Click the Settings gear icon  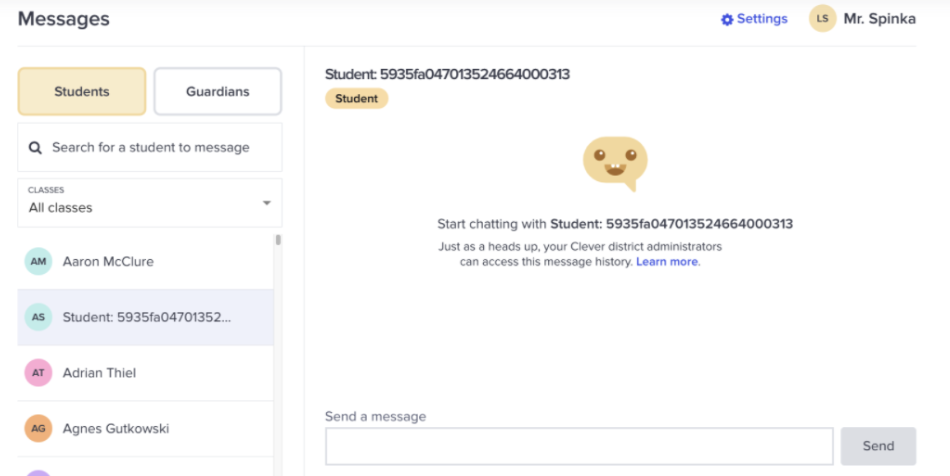(727, 19)
